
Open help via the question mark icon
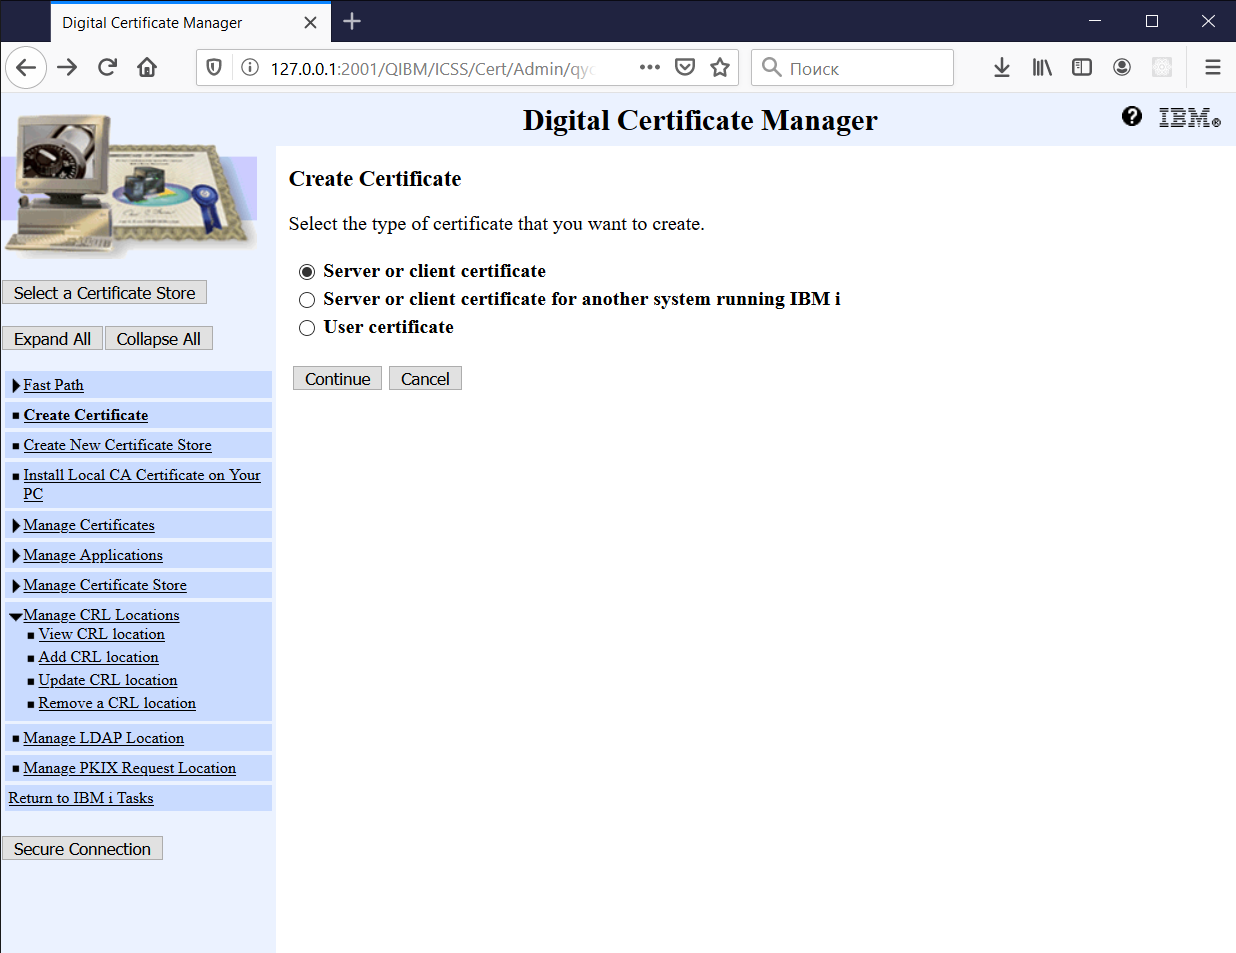(x=1132, y=117)
